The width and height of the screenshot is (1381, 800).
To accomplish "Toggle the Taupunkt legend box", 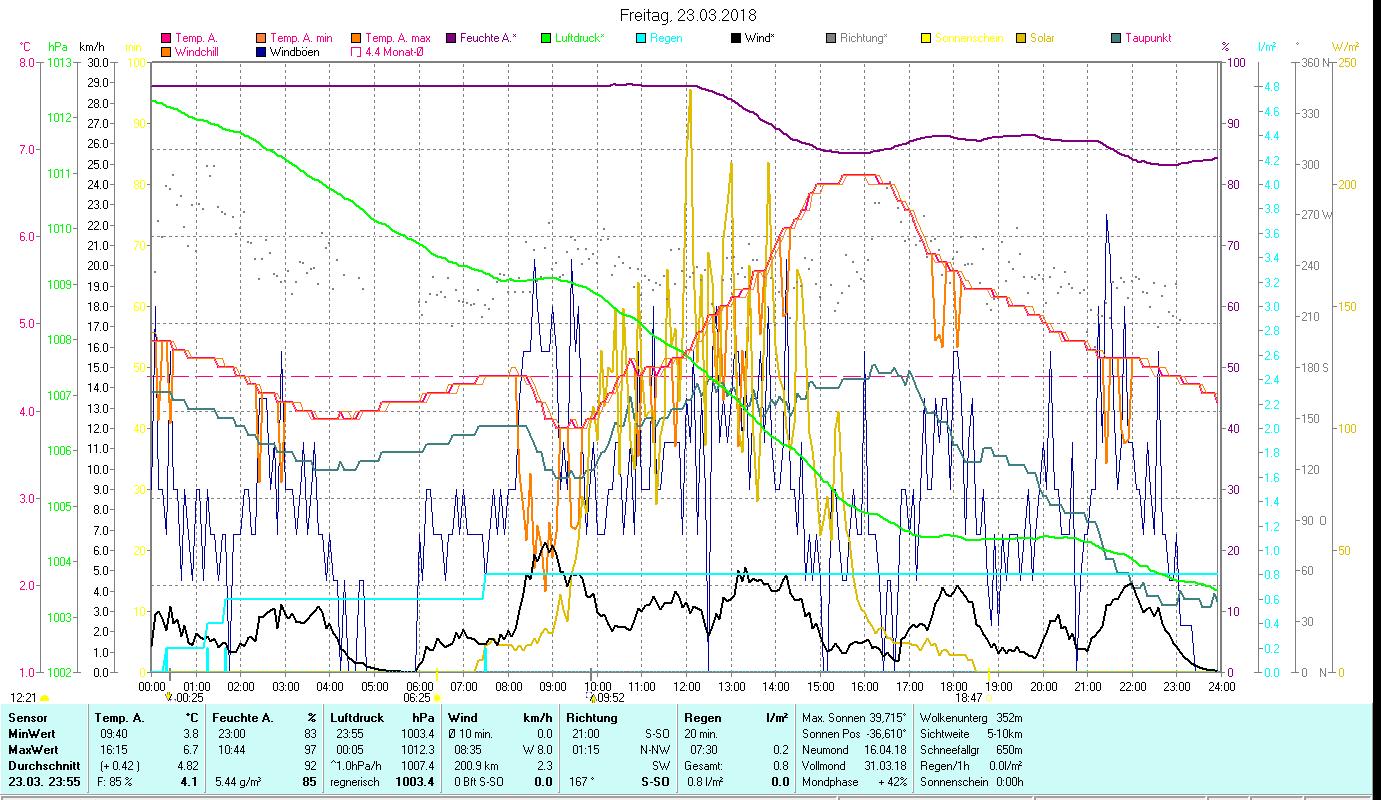I will pos(1116,39).
